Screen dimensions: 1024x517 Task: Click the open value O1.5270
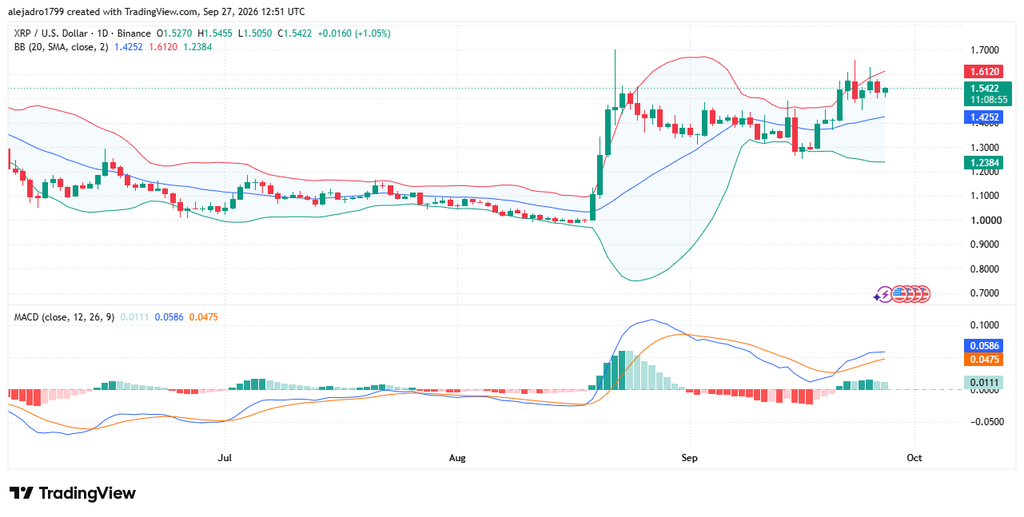pyautogui.click(x=172, y=33)
